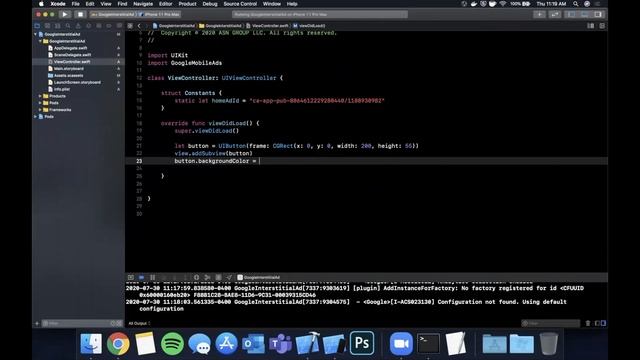Toggle the Inspectors panel visibility button
The image size is (640, 360).
[598, 14]
